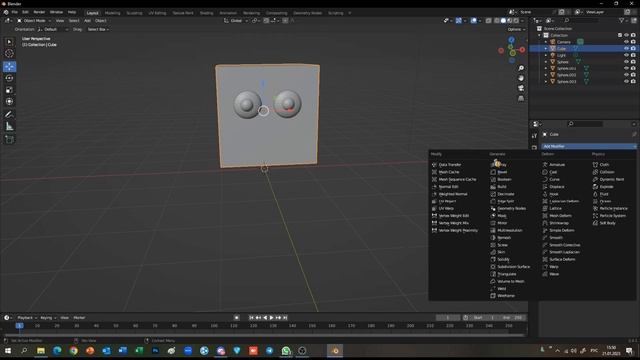Open the viewport Options dropdown
This screenshot has height=360, width=640.
coord(516,29)
